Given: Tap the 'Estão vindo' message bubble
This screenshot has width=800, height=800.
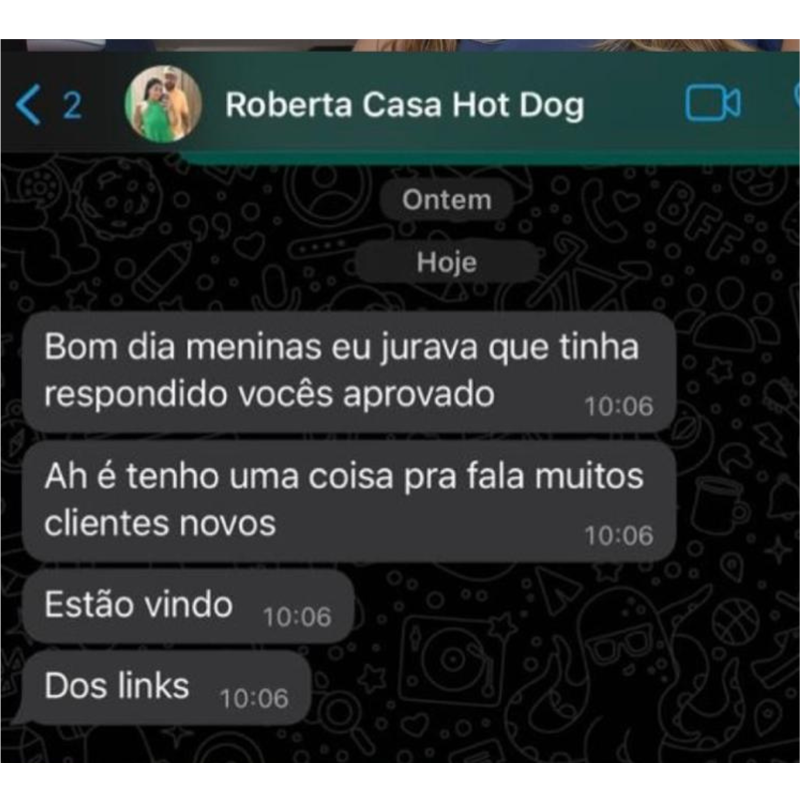Looking at the screenshot, I should click(188, 606).
